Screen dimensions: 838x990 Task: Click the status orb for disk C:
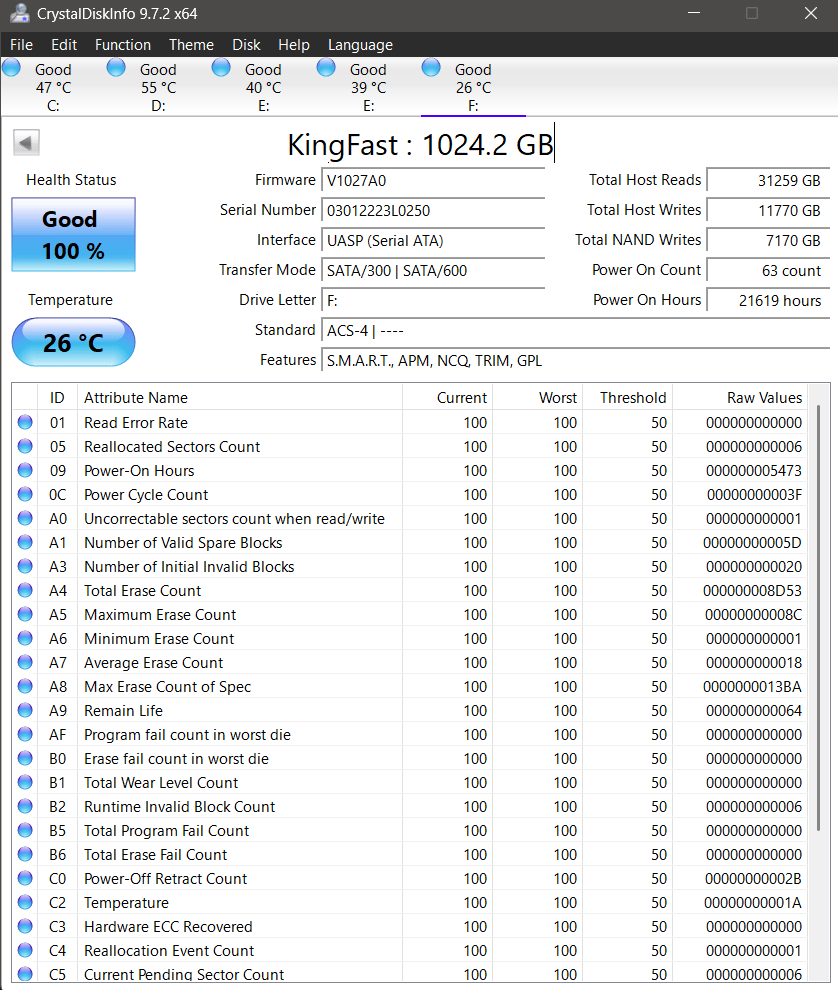(x=11, y=68)
